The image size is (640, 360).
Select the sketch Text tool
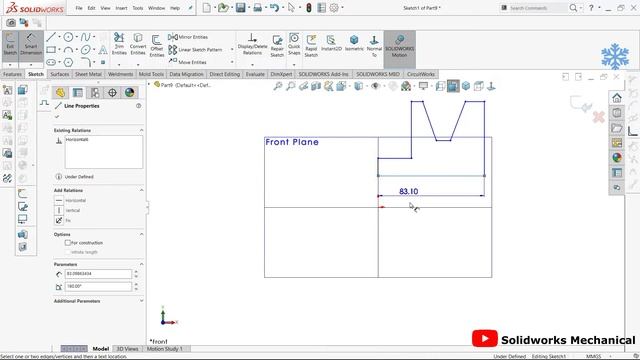[103, 50]
